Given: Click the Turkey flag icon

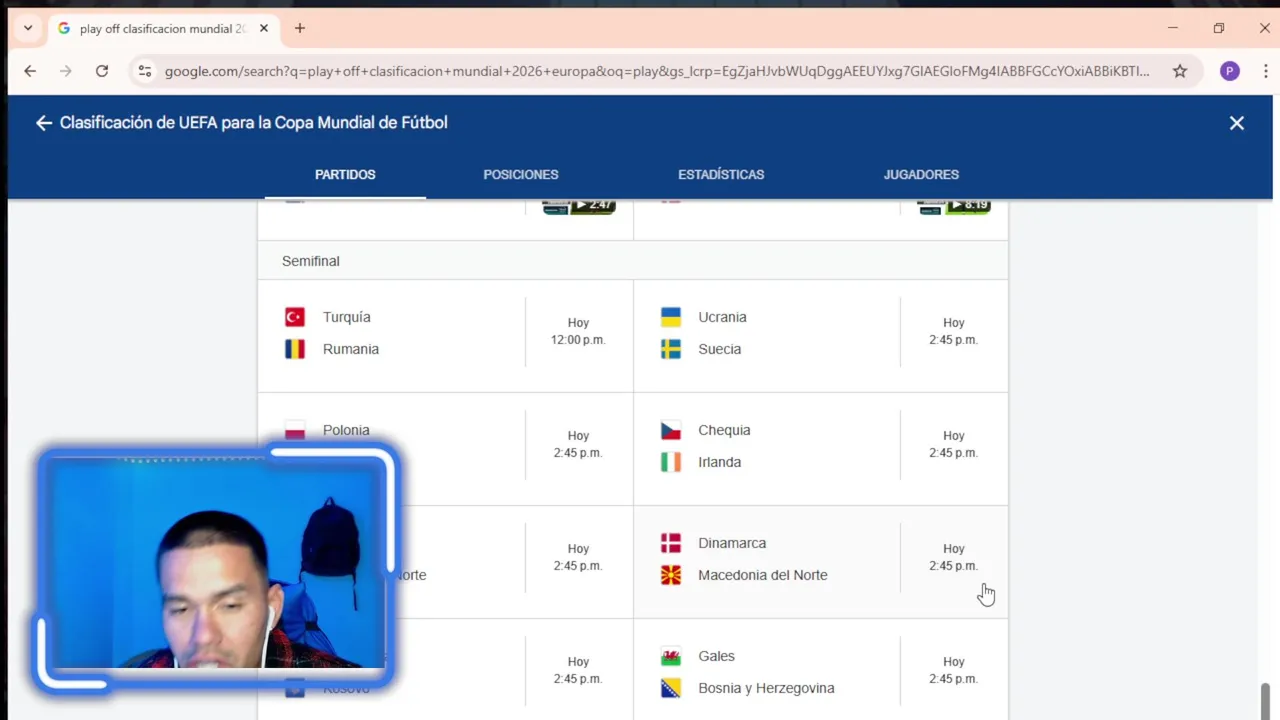Looking at the screenshot, I should point(295,317).
